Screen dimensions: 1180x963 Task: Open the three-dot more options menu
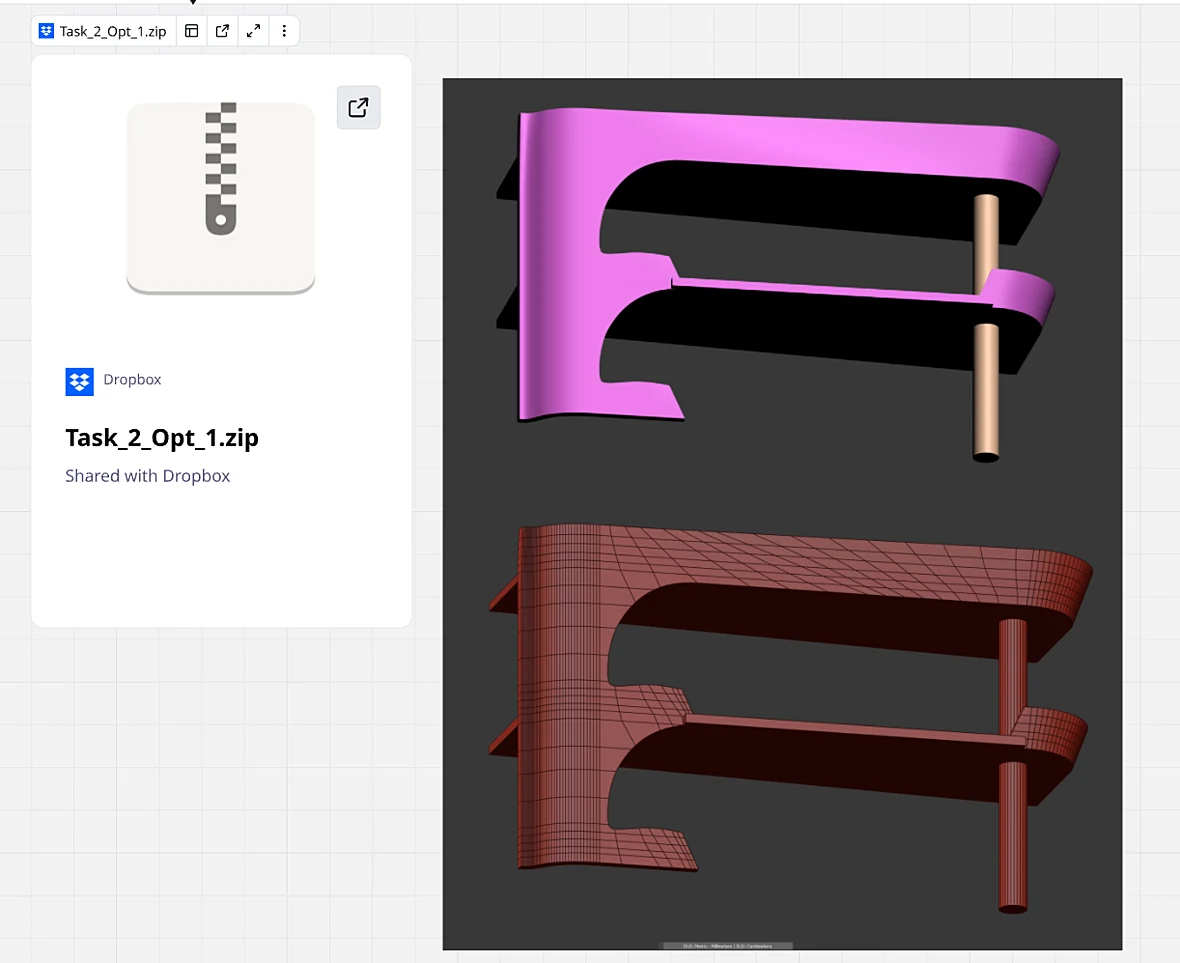(284, 31)
